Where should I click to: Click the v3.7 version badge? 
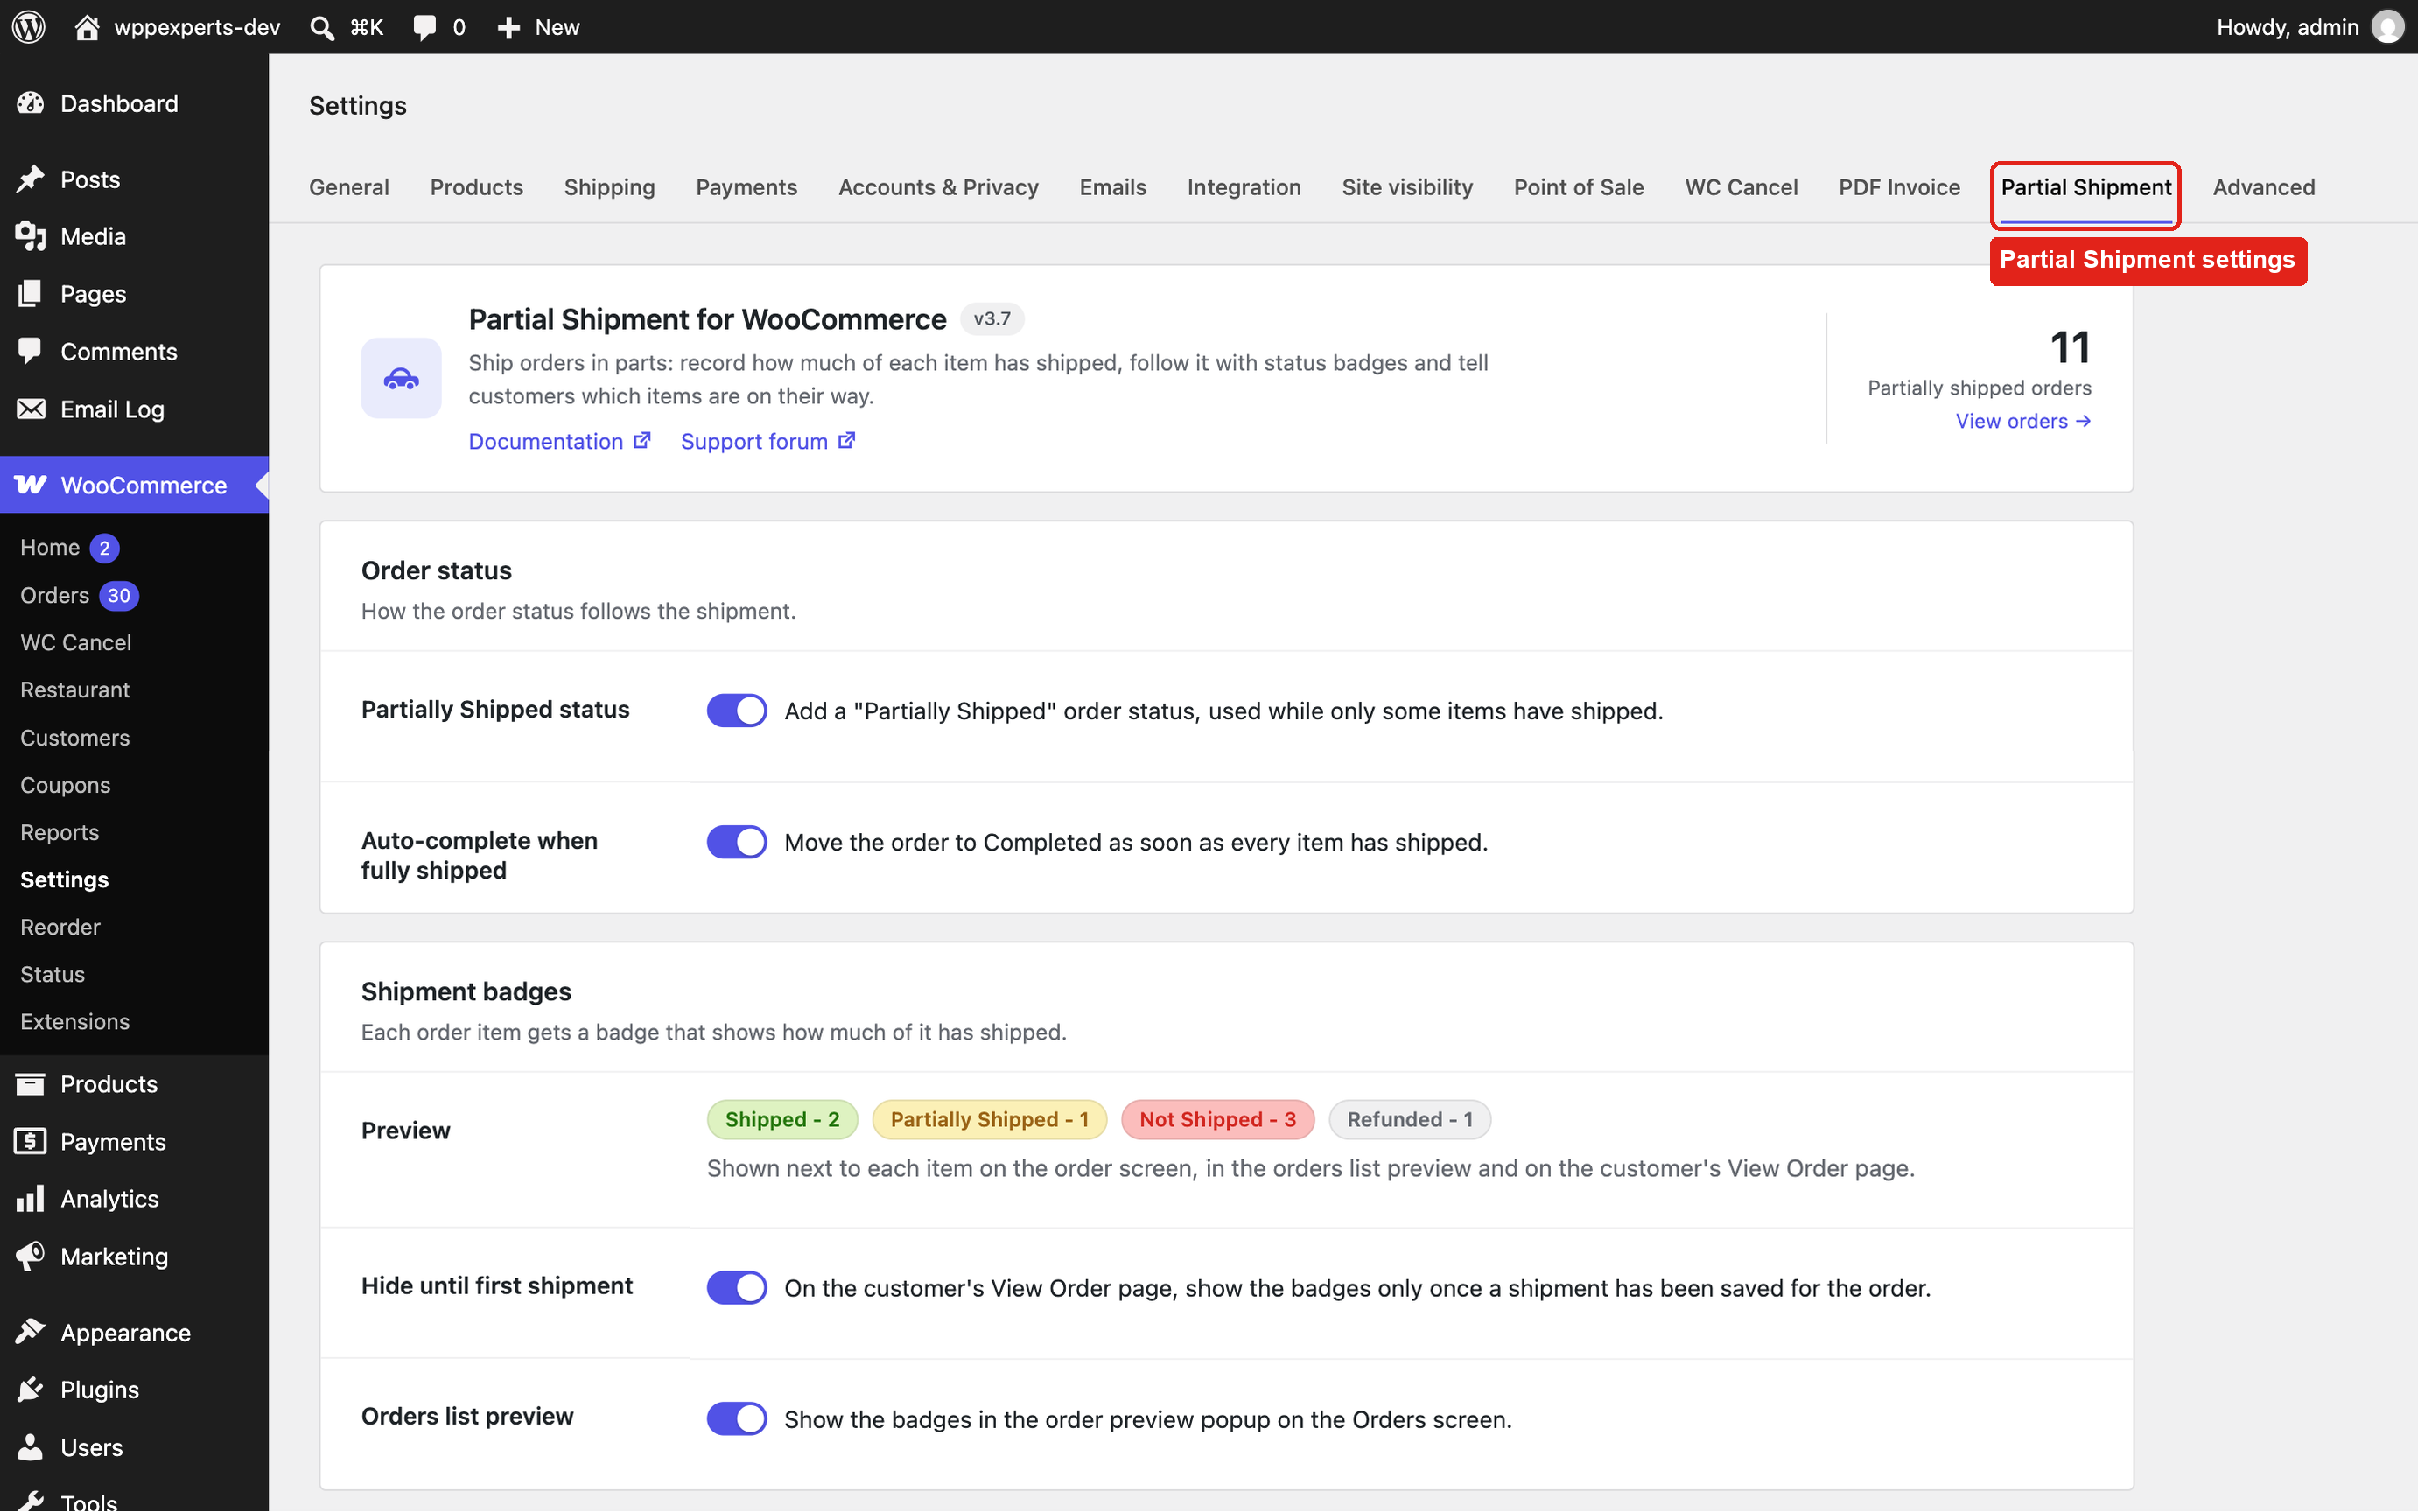pos(992,319)
